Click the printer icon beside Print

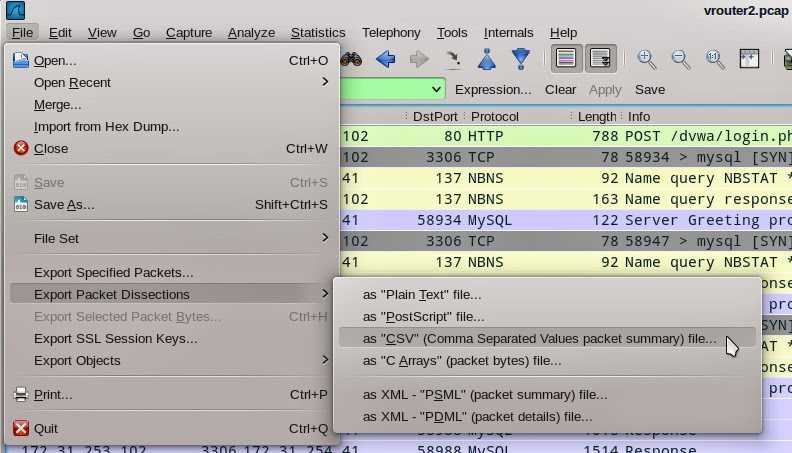coord(21,394)
